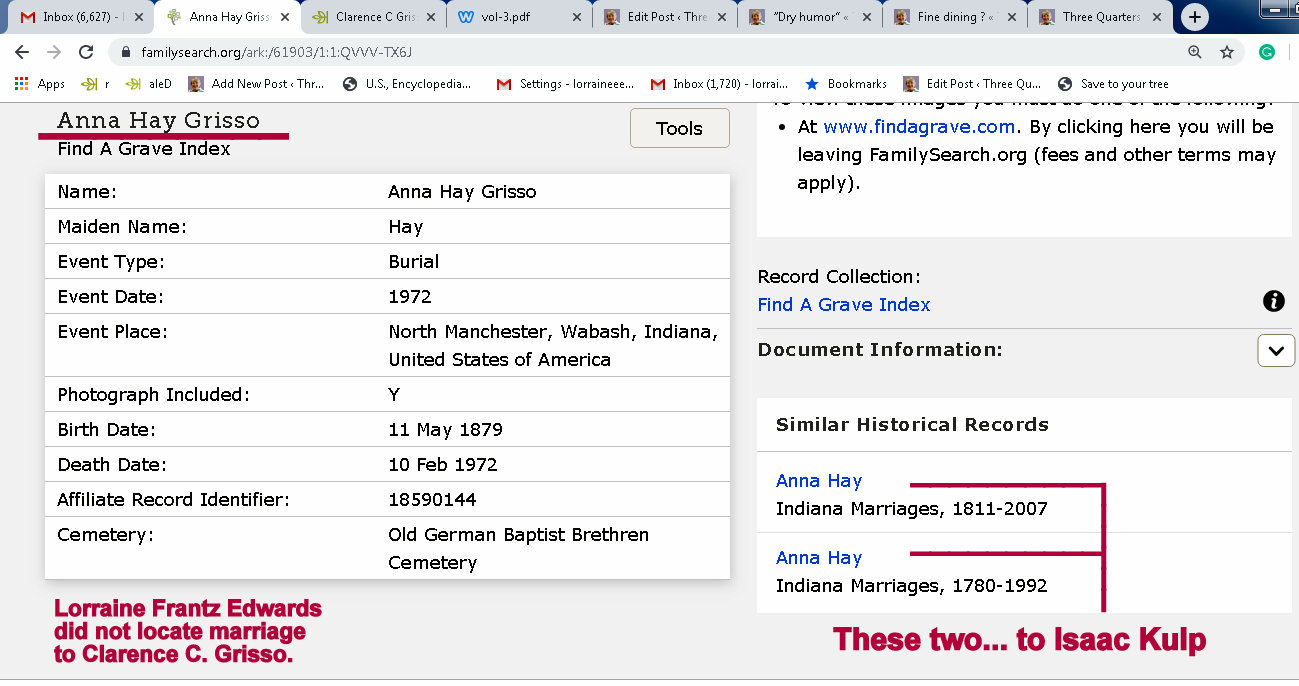Click the forward navigation arrow
The height and width of the screenshot is (686, 1299).
tap(54, 52)
